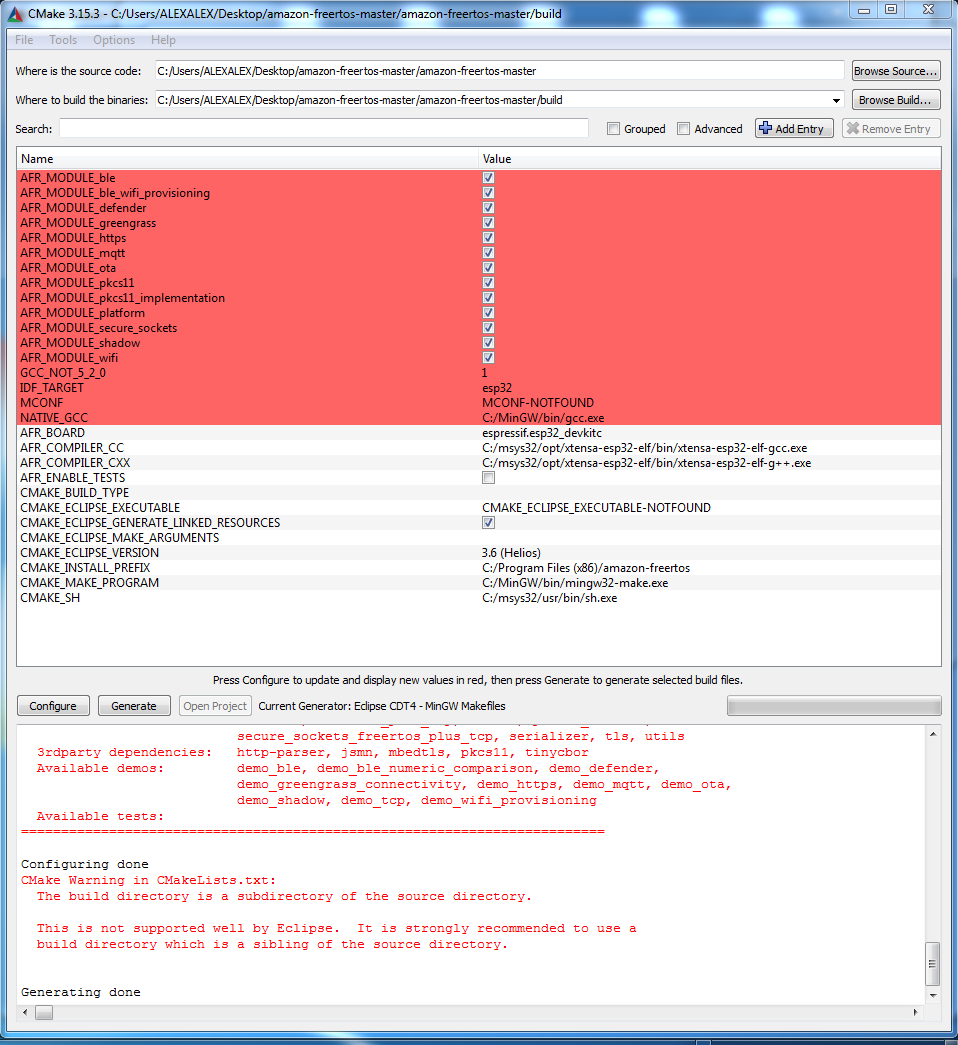This screenshot has height=1045, width=958.
Task: Click the Name column header
Action: point(247,159)
